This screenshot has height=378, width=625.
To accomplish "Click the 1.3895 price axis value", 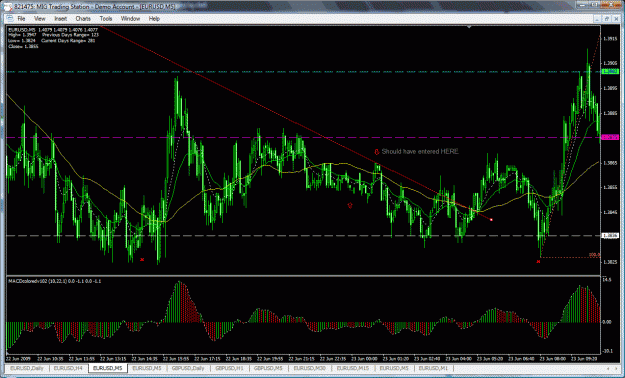I will click(610, 89).
